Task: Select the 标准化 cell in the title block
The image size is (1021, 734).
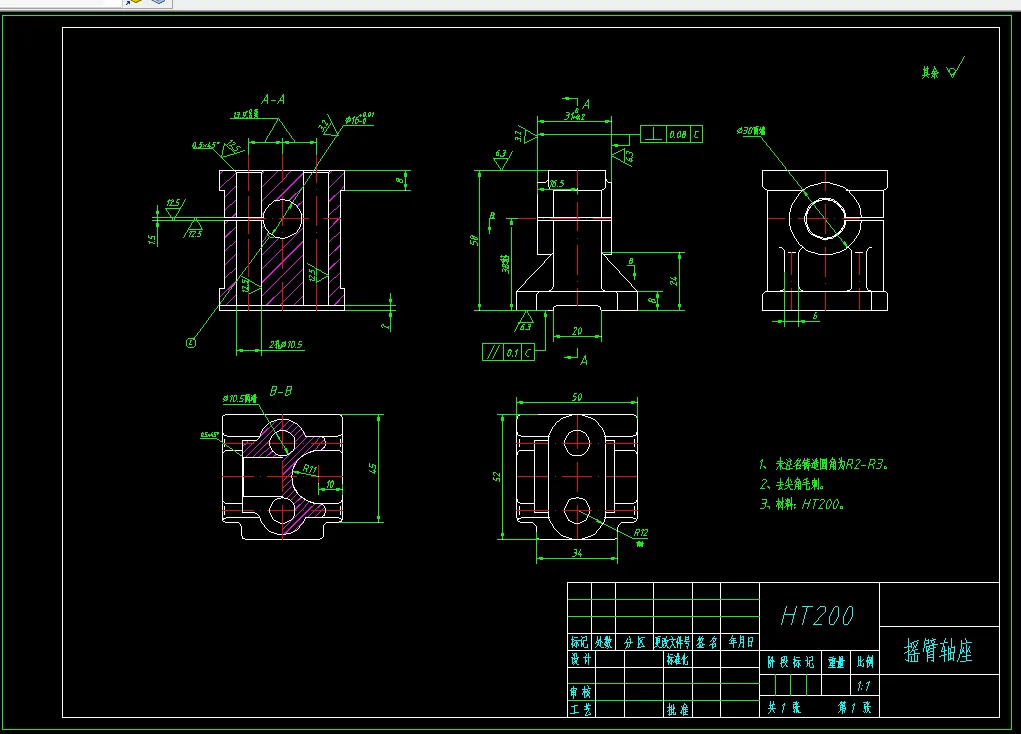Action: [x=677, y=659]
